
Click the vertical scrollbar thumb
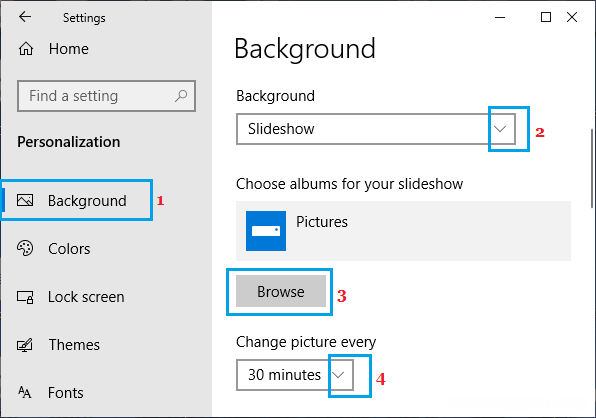(x=592, y=168)
